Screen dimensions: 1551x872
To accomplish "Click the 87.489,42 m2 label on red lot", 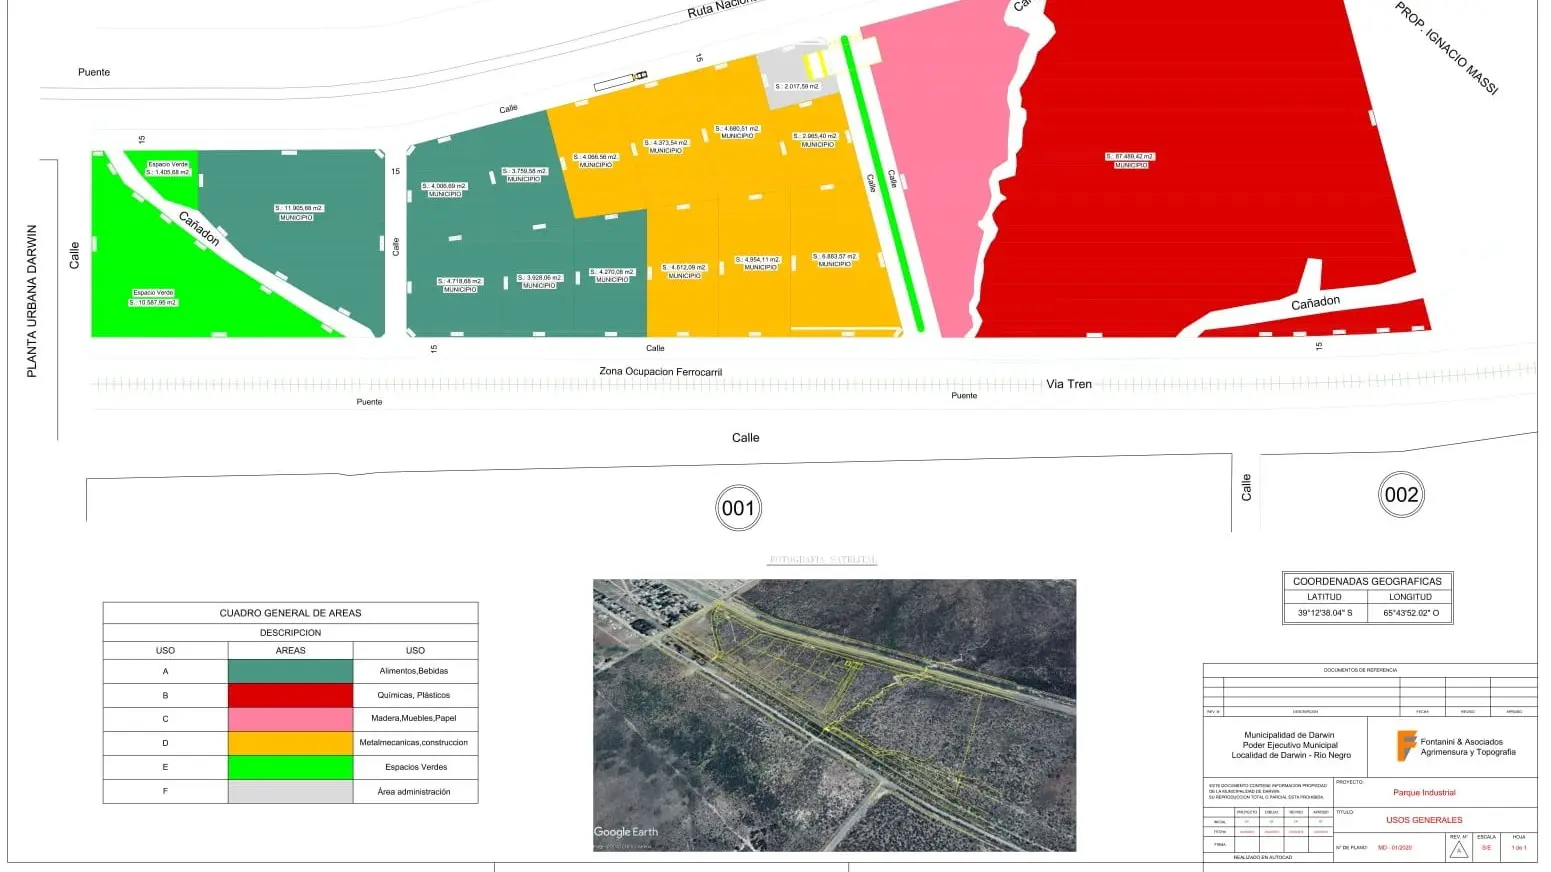I will tap(1130, 157).
